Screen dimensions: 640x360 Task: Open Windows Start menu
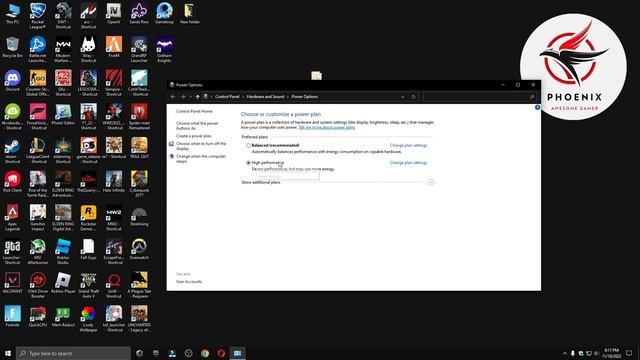tap(8, 353)
